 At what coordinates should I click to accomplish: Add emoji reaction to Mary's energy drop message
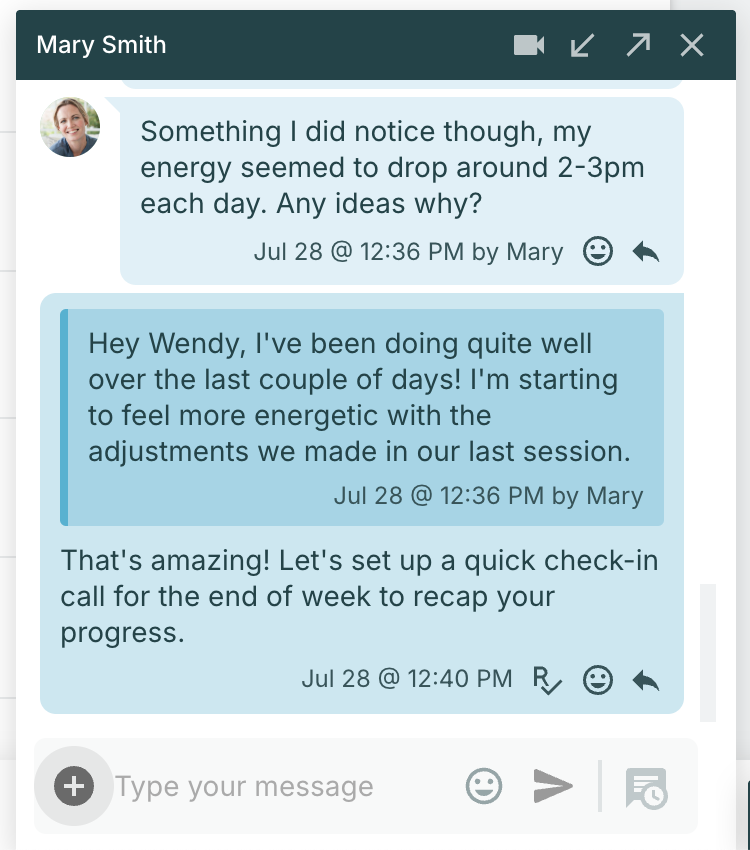click(598, 252)
